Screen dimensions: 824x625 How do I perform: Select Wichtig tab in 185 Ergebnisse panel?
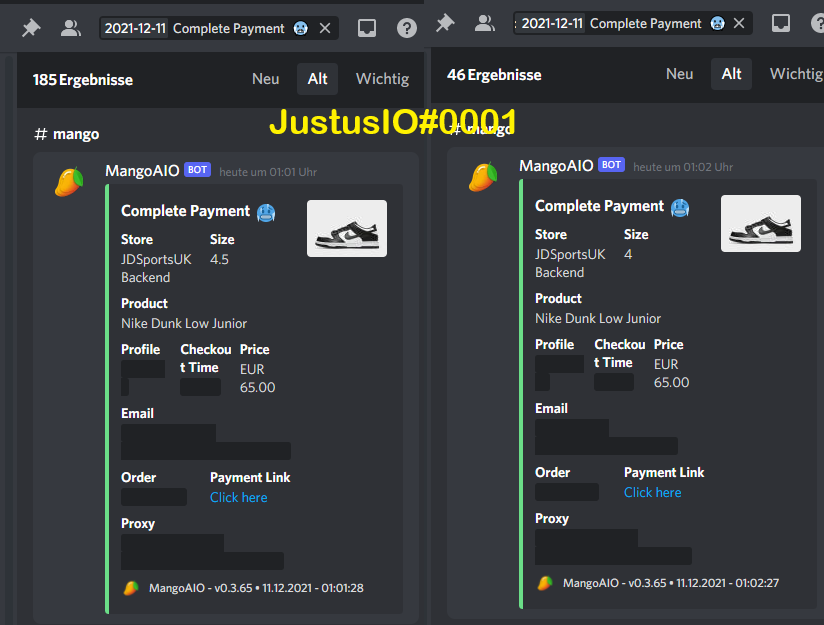coord(383,79)
